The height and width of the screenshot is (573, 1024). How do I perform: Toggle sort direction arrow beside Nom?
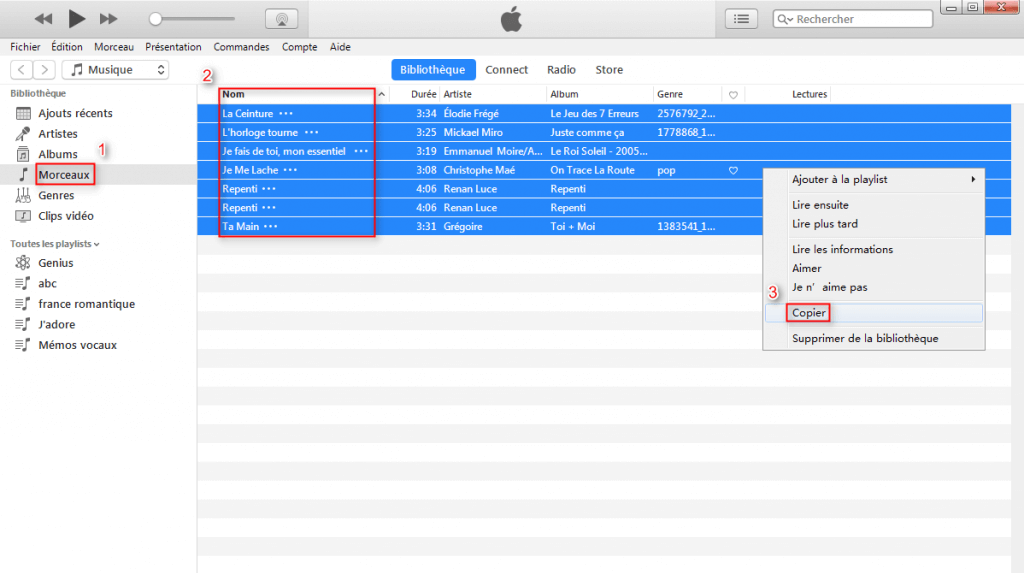pyautogui.click(x=381, y=95)
